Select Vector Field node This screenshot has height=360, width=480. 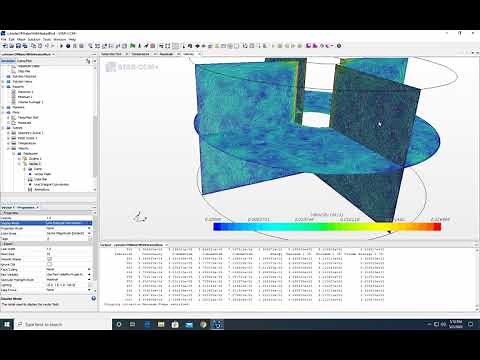(x=43, y=174)
